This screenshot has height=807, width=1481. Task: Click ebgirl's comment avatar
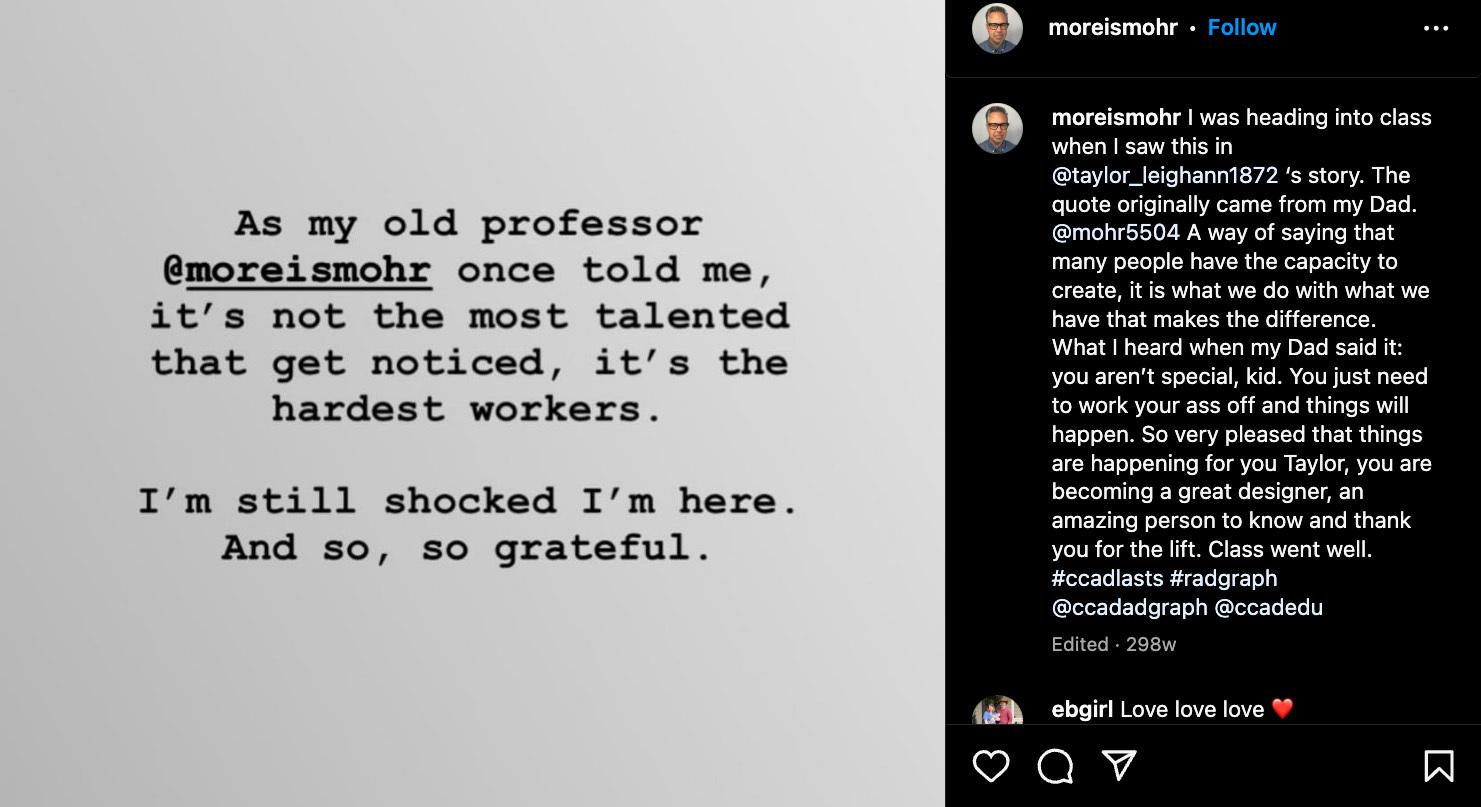coord(997,711)
